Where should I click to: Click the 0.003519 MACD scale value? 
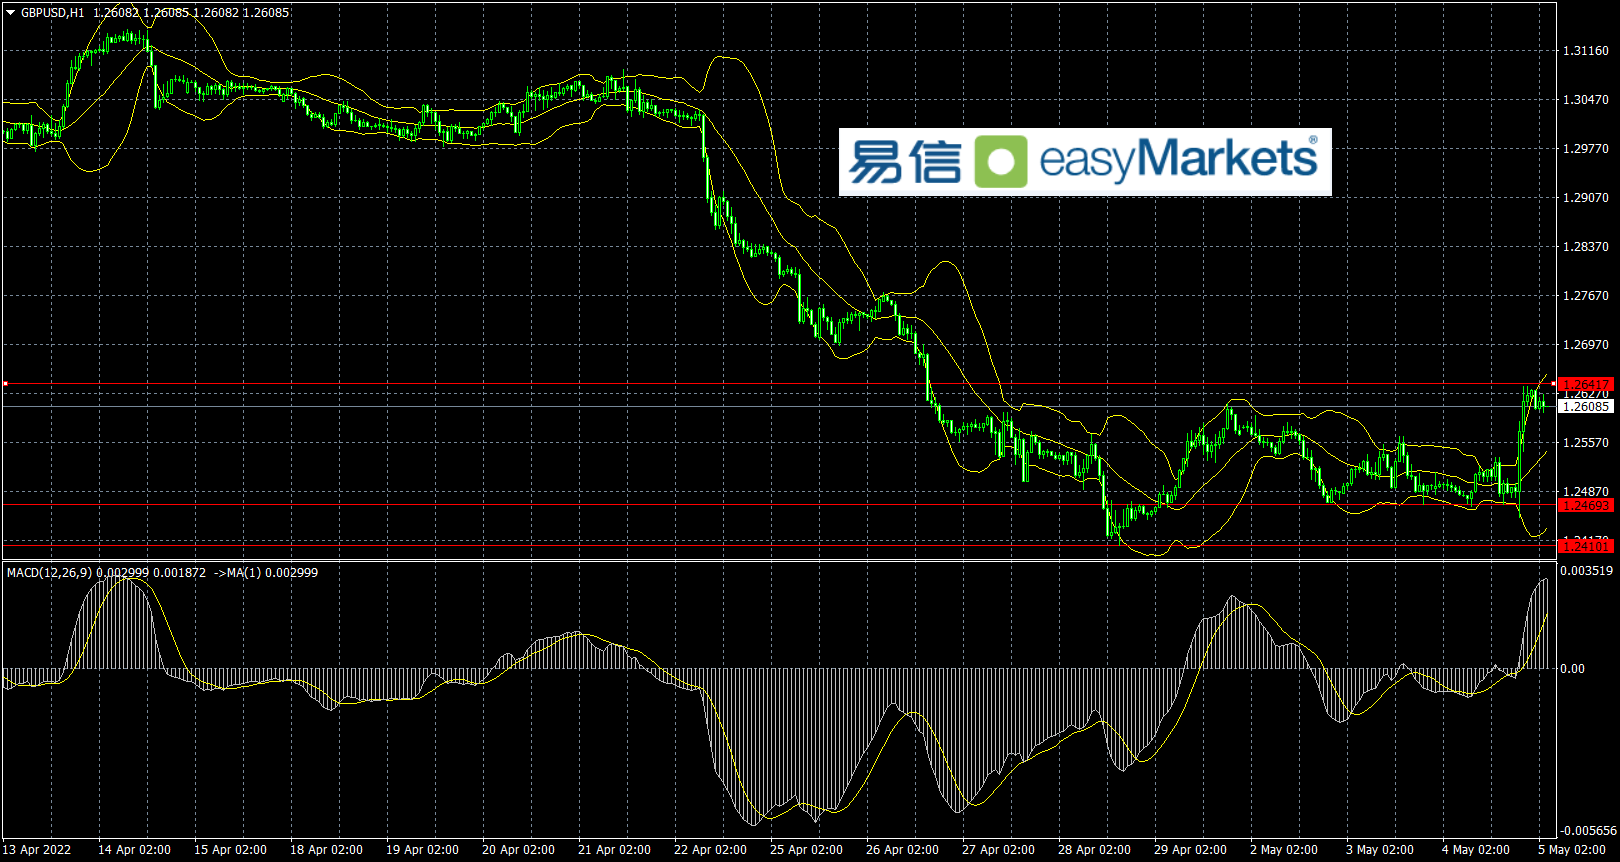tap(1587, 571)
